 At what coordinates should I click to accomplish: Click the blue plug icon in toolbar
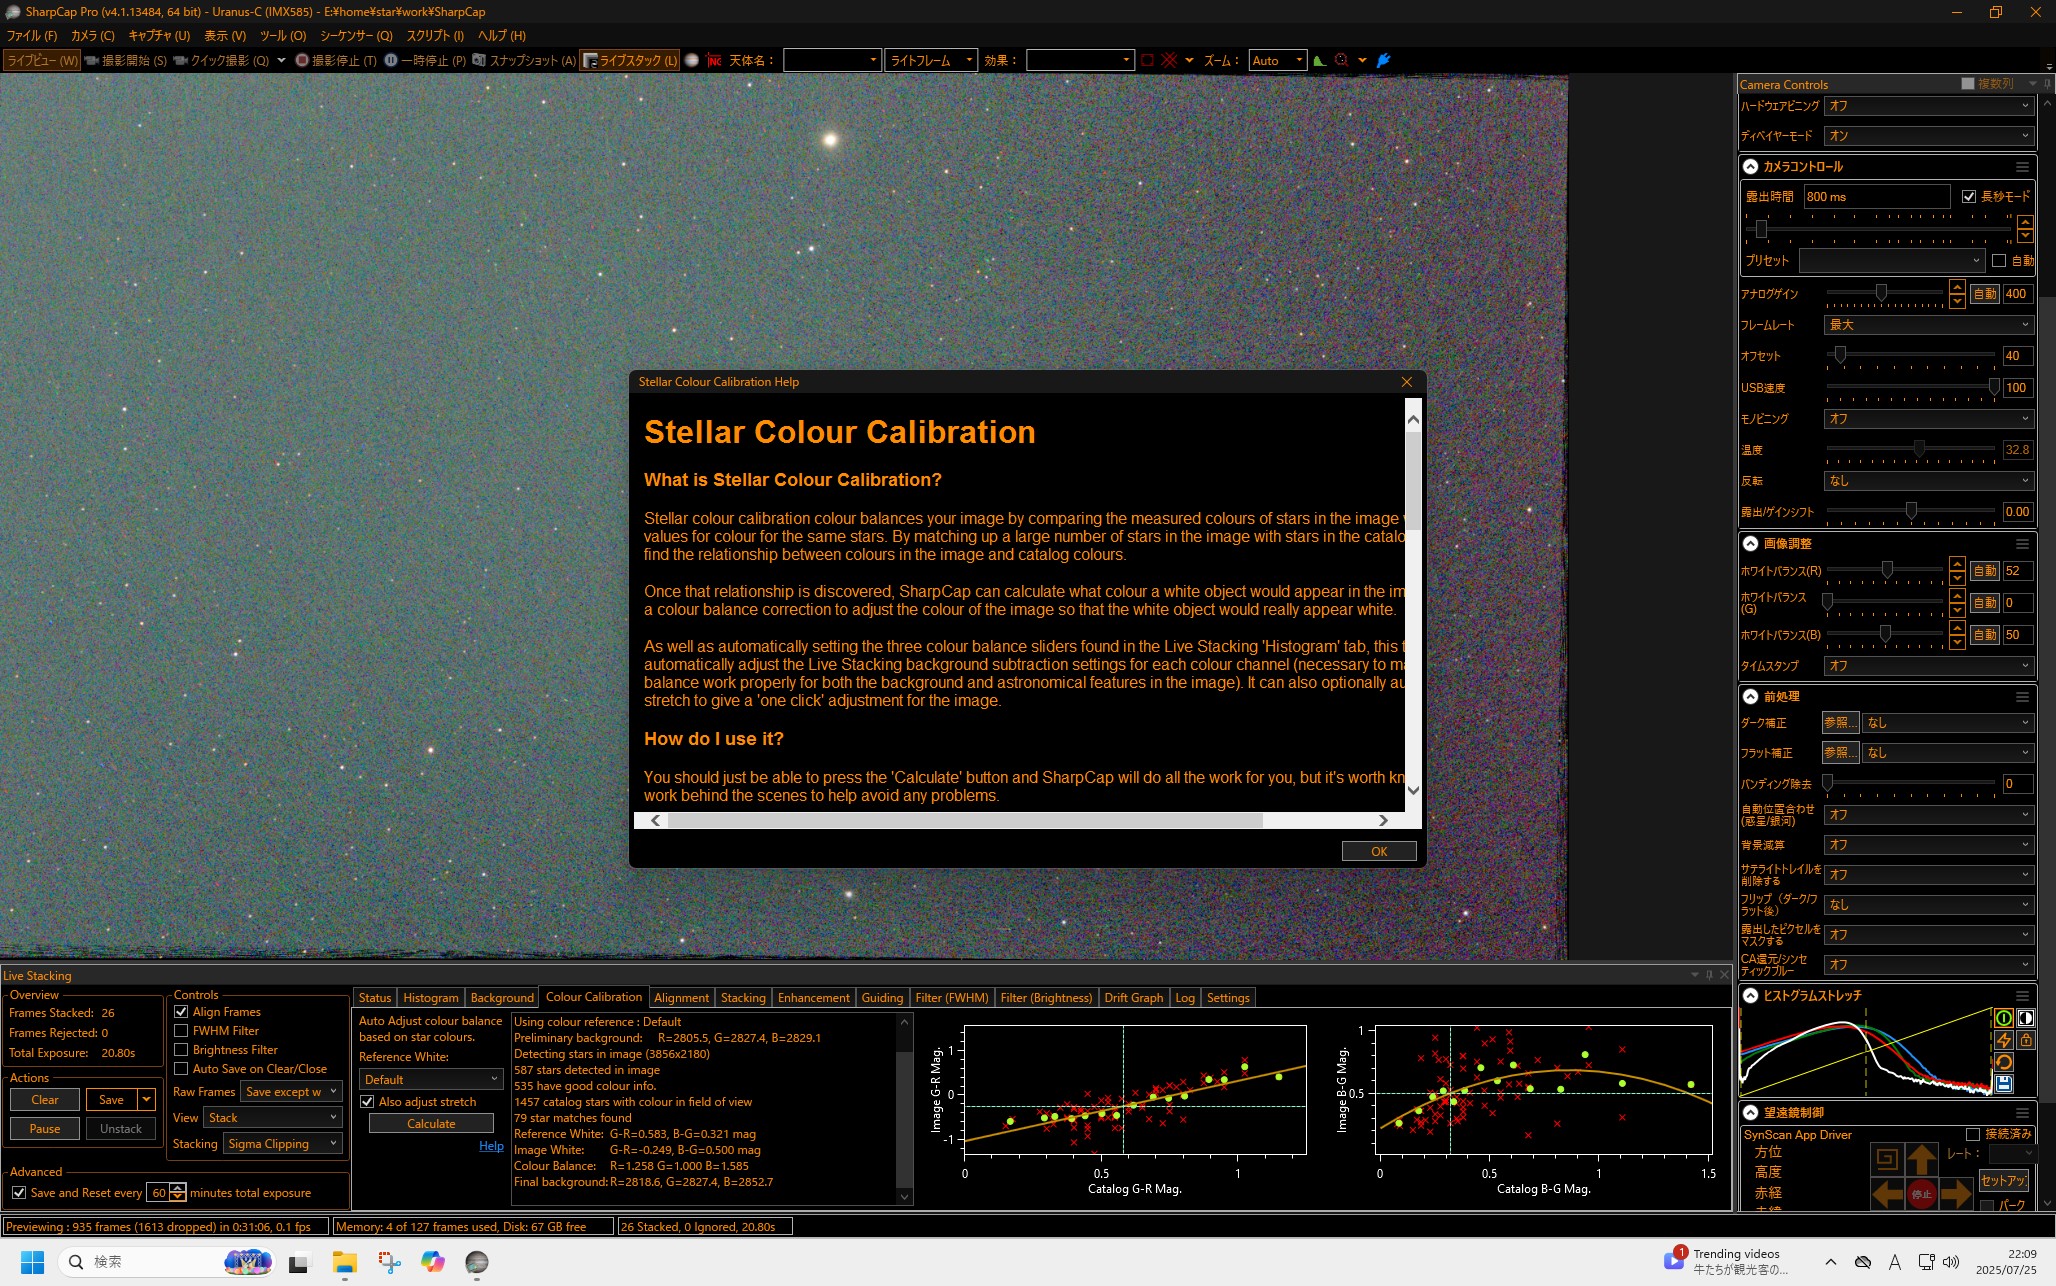pos(1384,60)
